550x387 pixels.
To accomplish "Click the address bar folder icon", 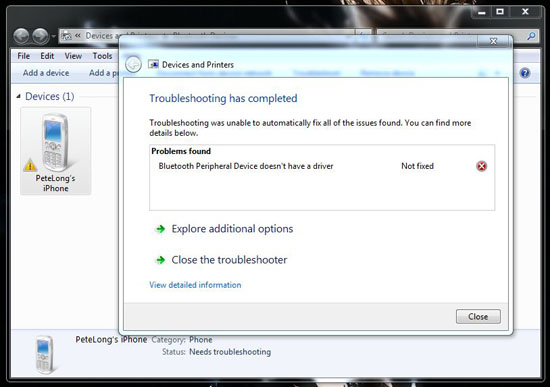I will coord(66,36).
